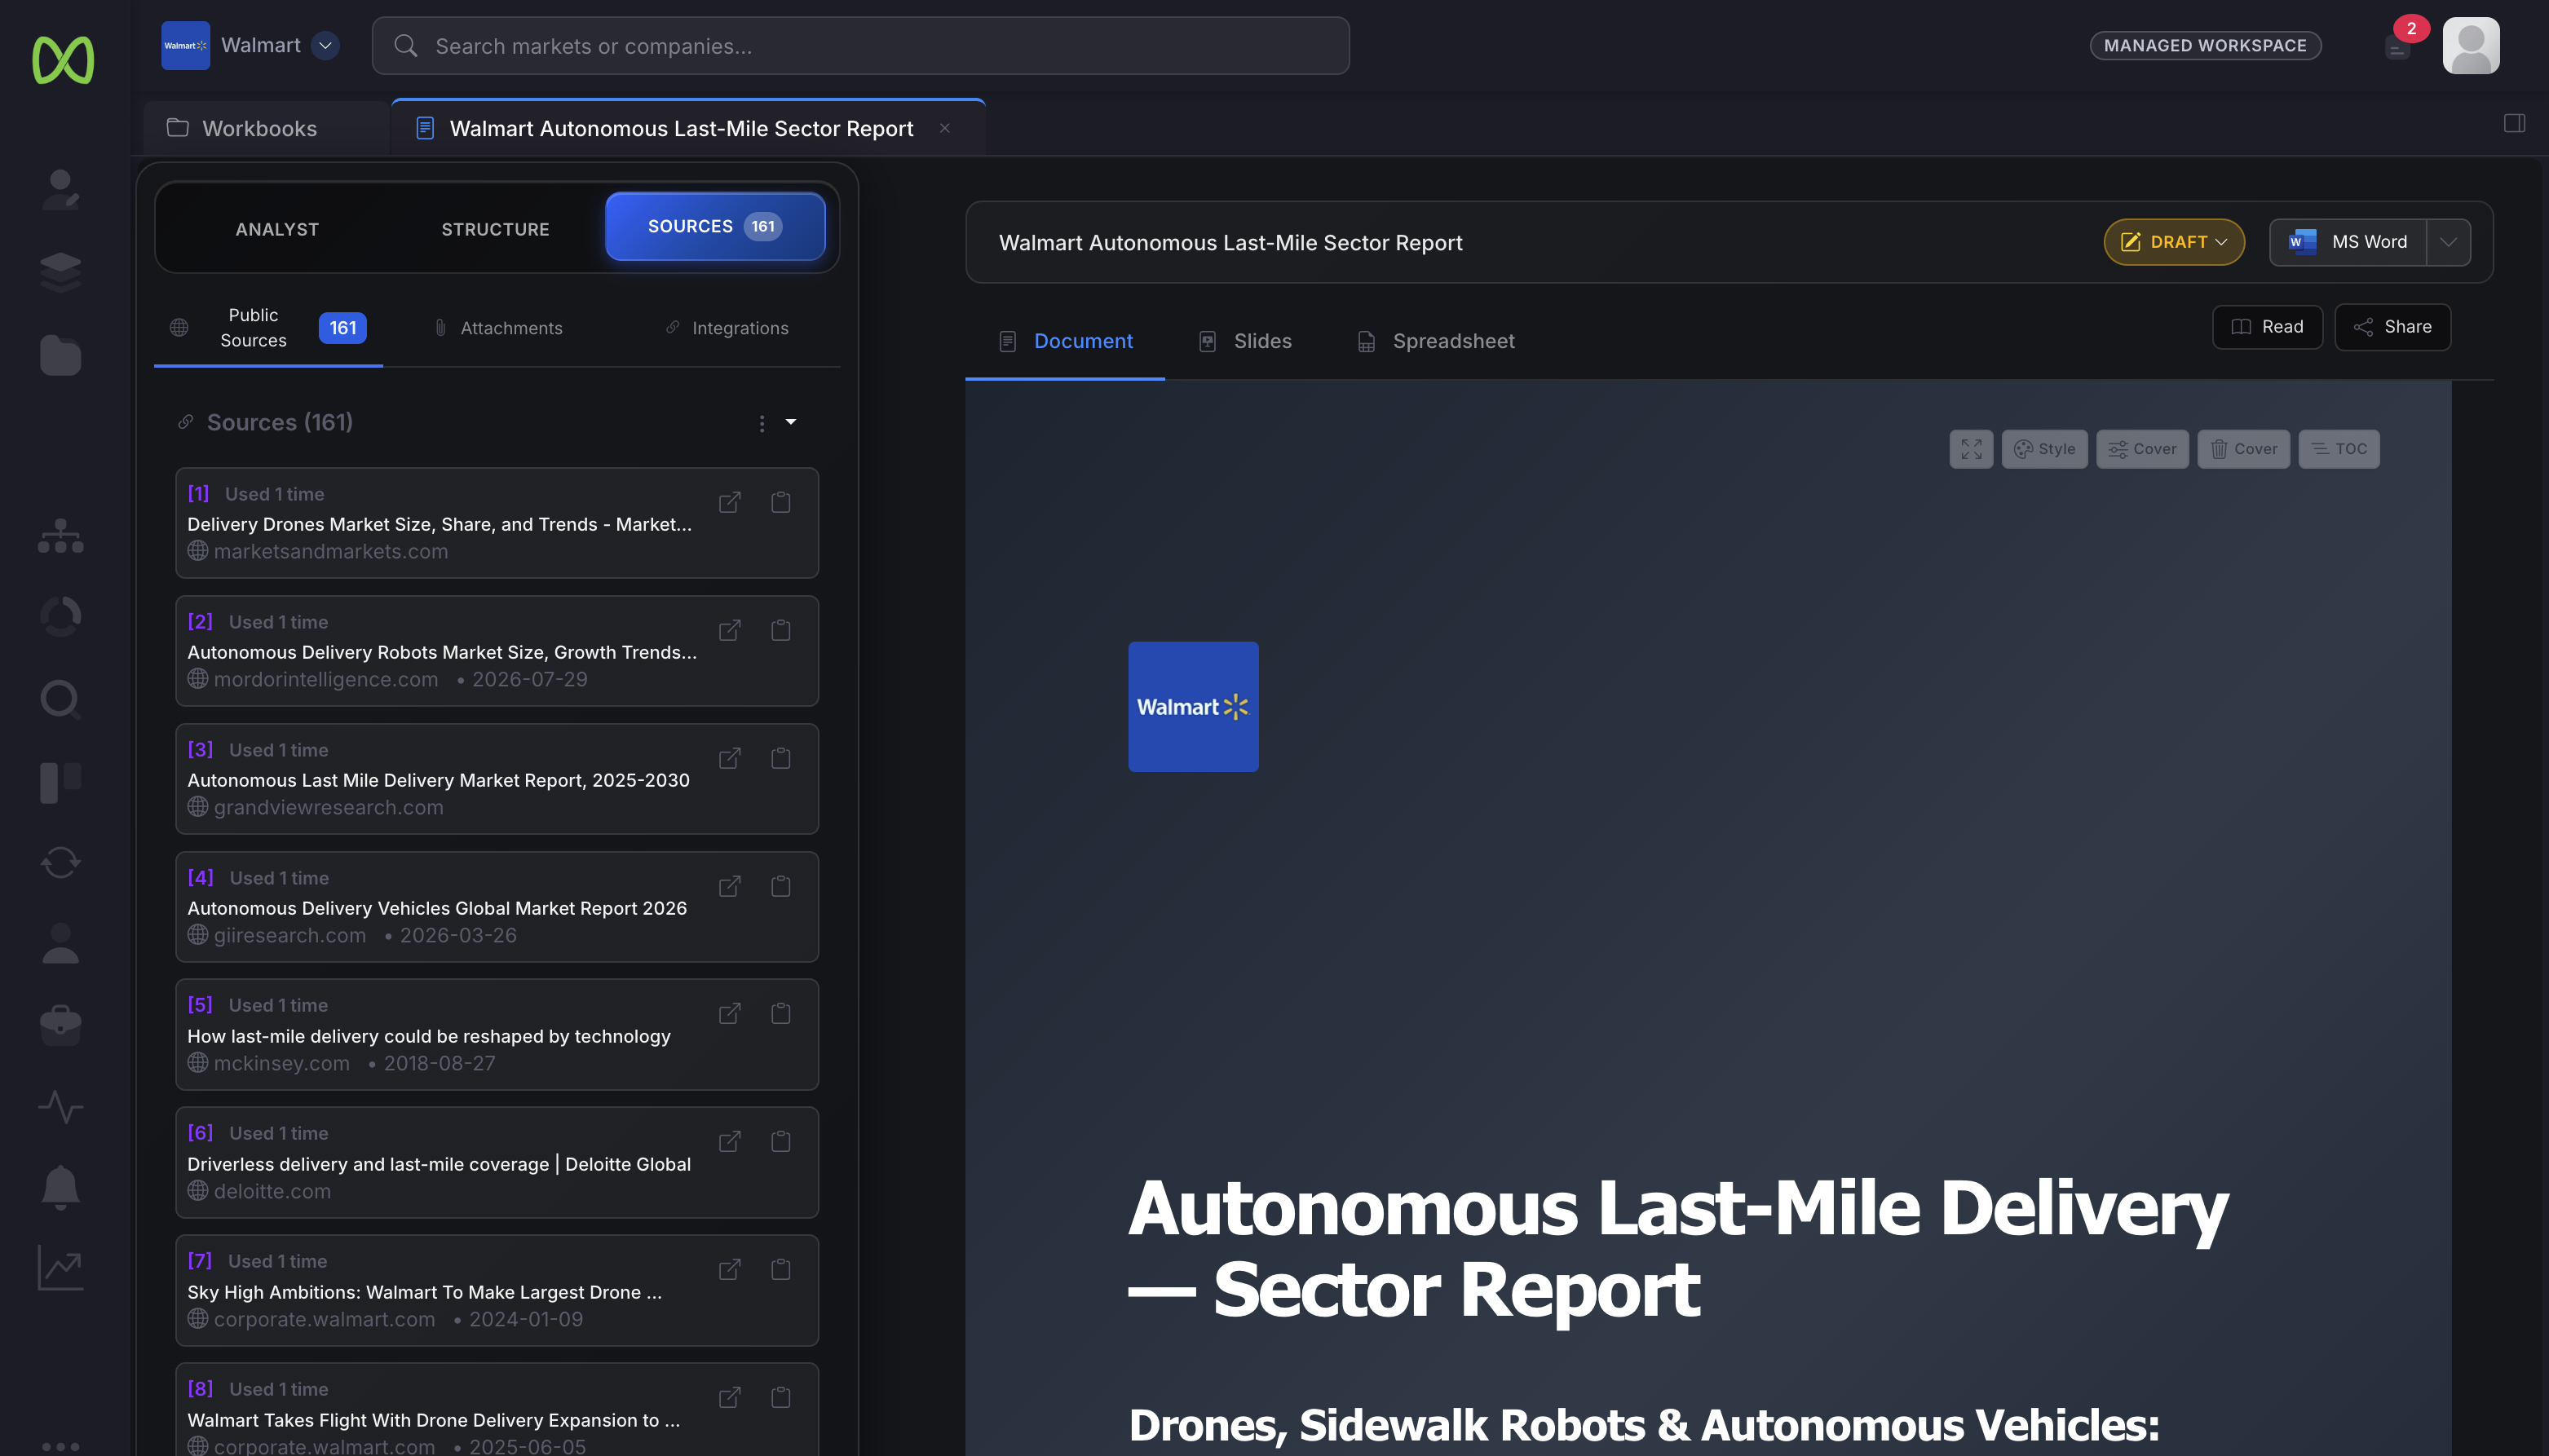Viewport: 2549px width, 1456px height.
Task: Select source title 'Autonomous Last Mile Delivery Market Report, 2025-2030'
Action: pyautogui.click(x=438, y=780)
